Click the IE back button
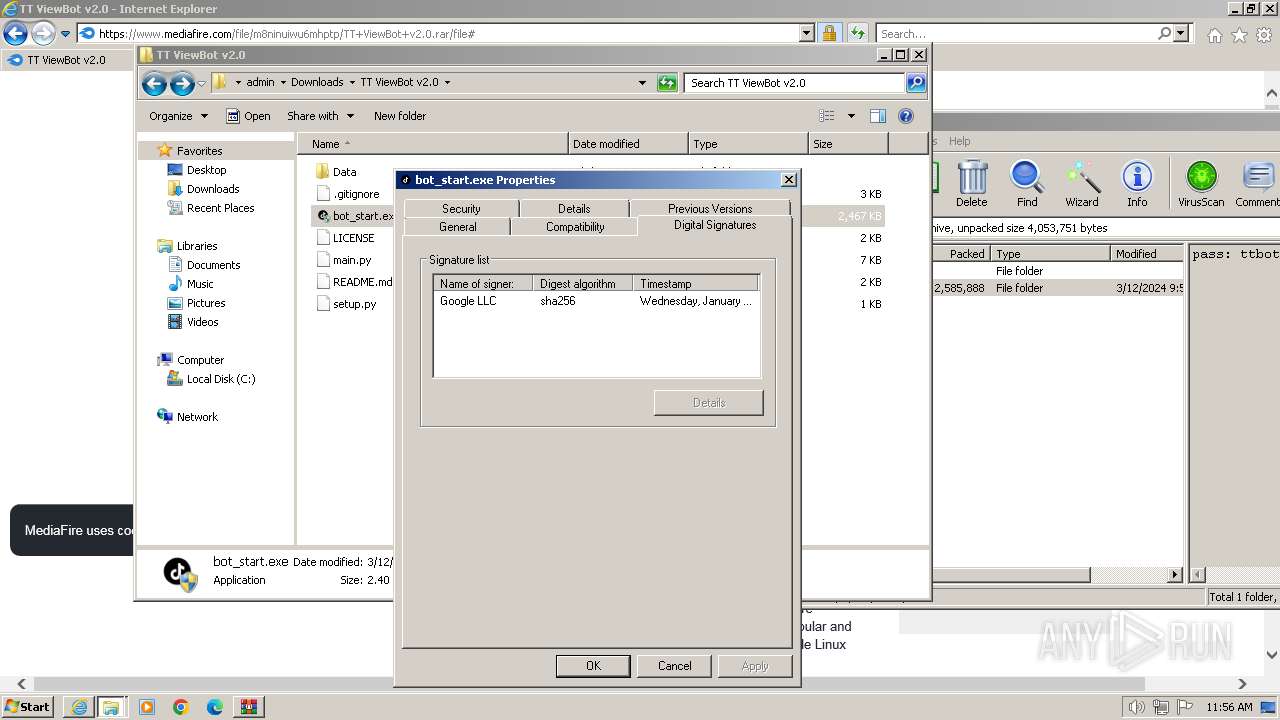This screenshot has width=1280, height=720. point(15,34)
